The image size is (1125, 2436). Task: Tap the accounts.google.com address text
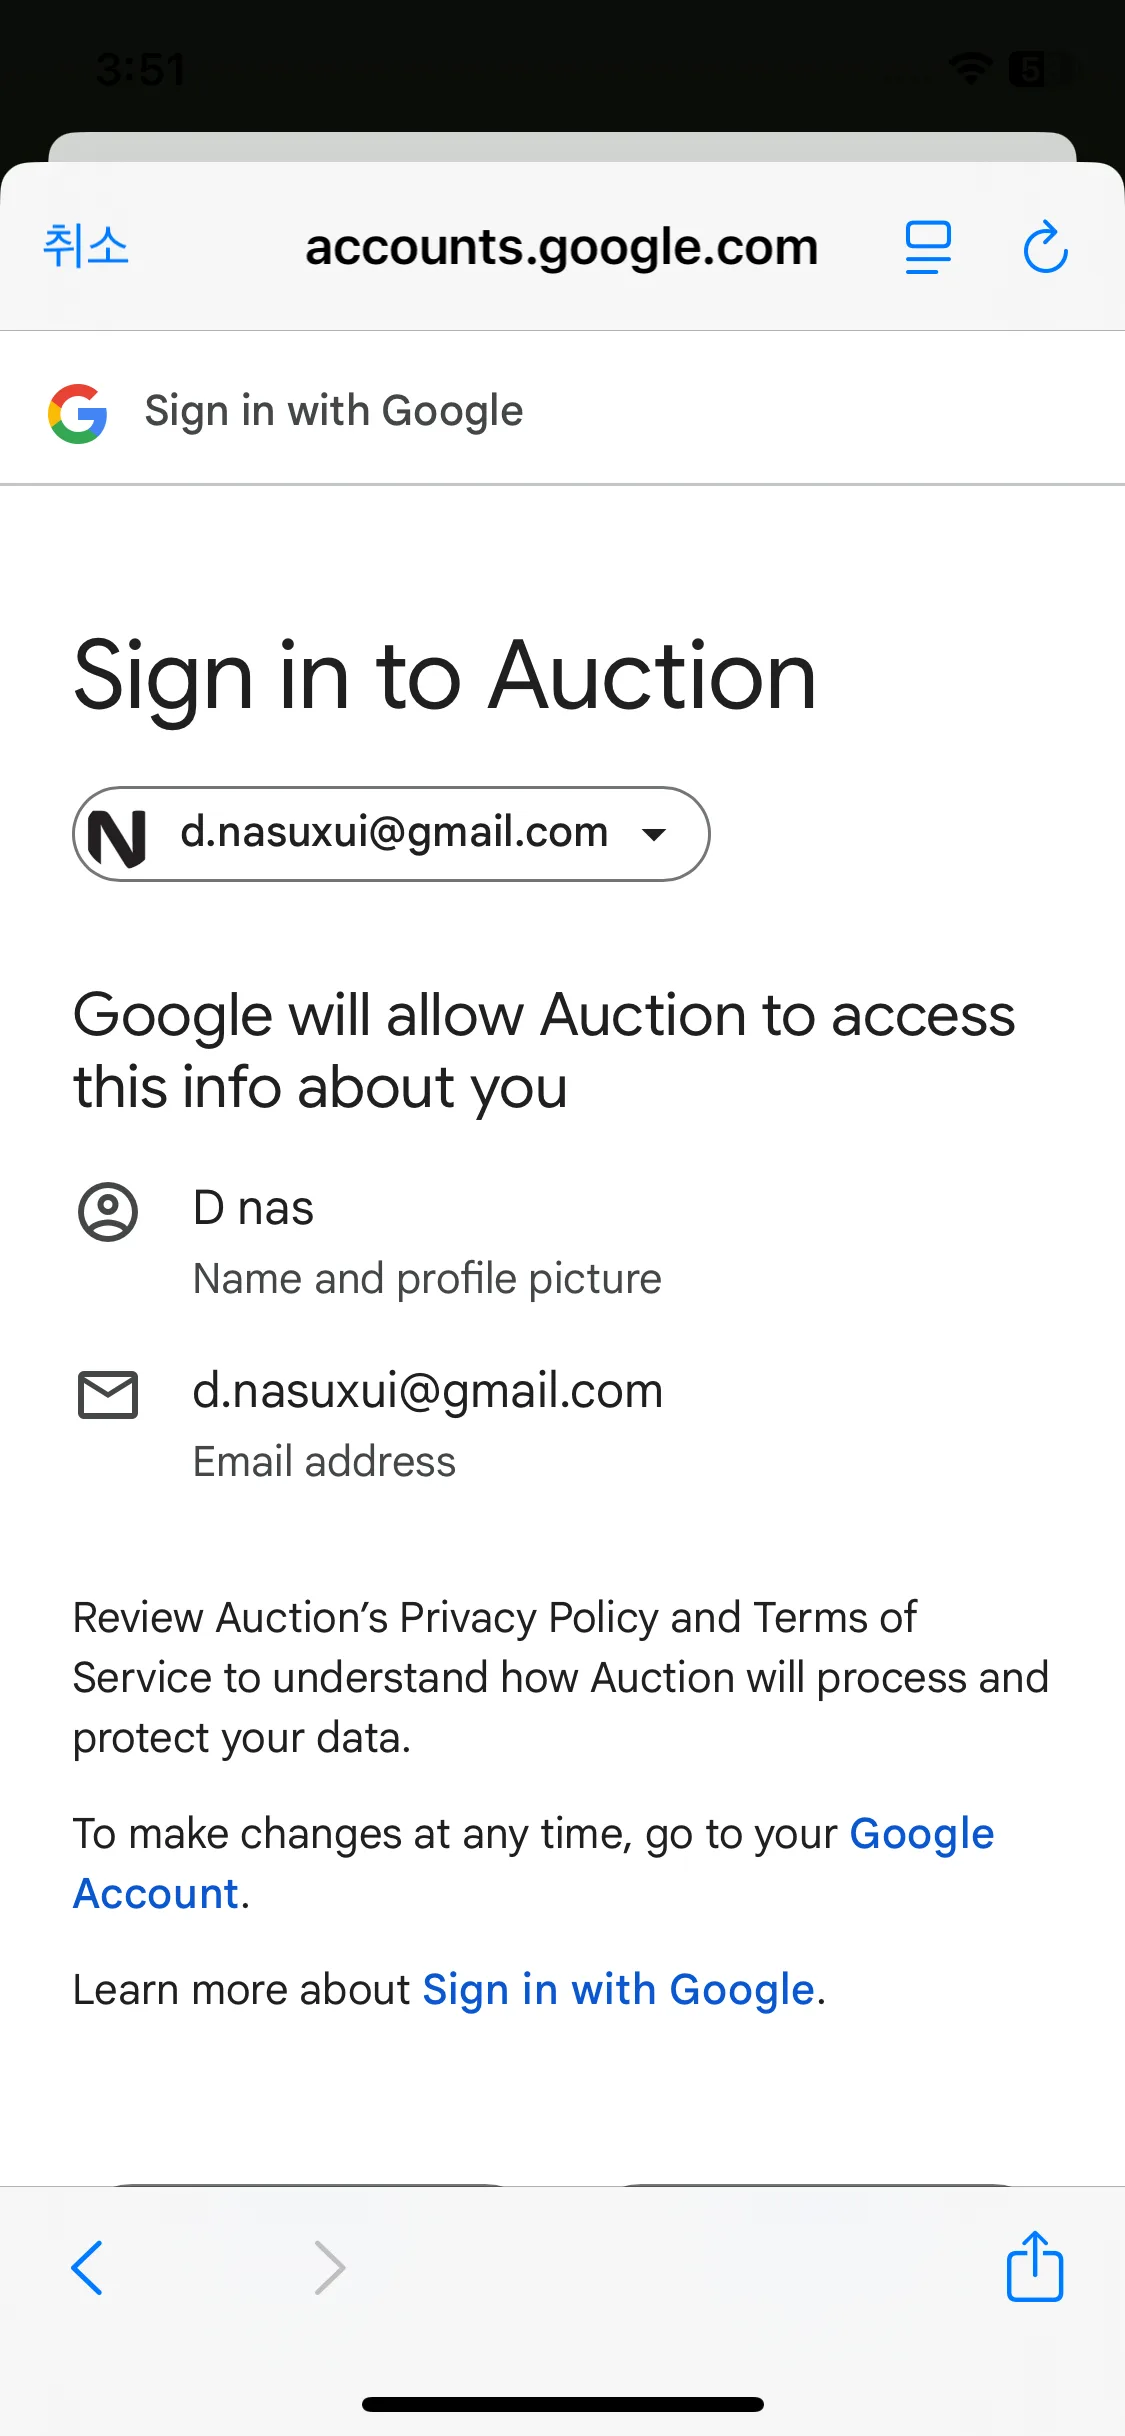[x=562, y=247]
